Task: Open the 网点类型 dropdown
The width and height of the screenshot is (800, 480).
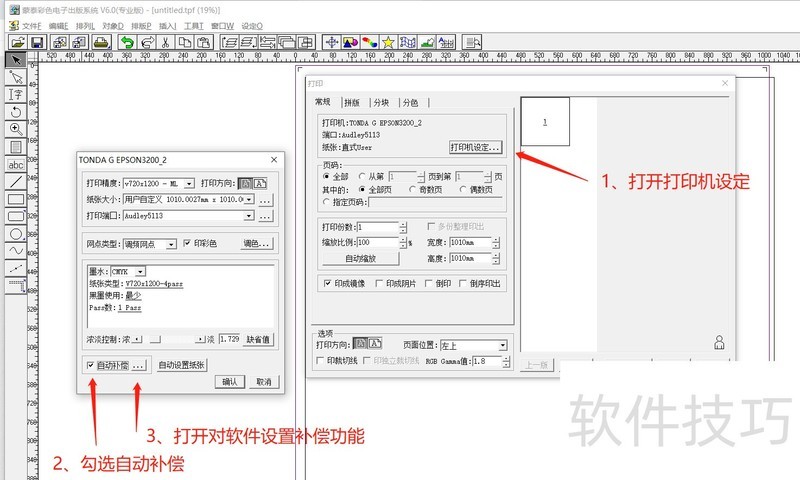Action: tap(171, 244)
